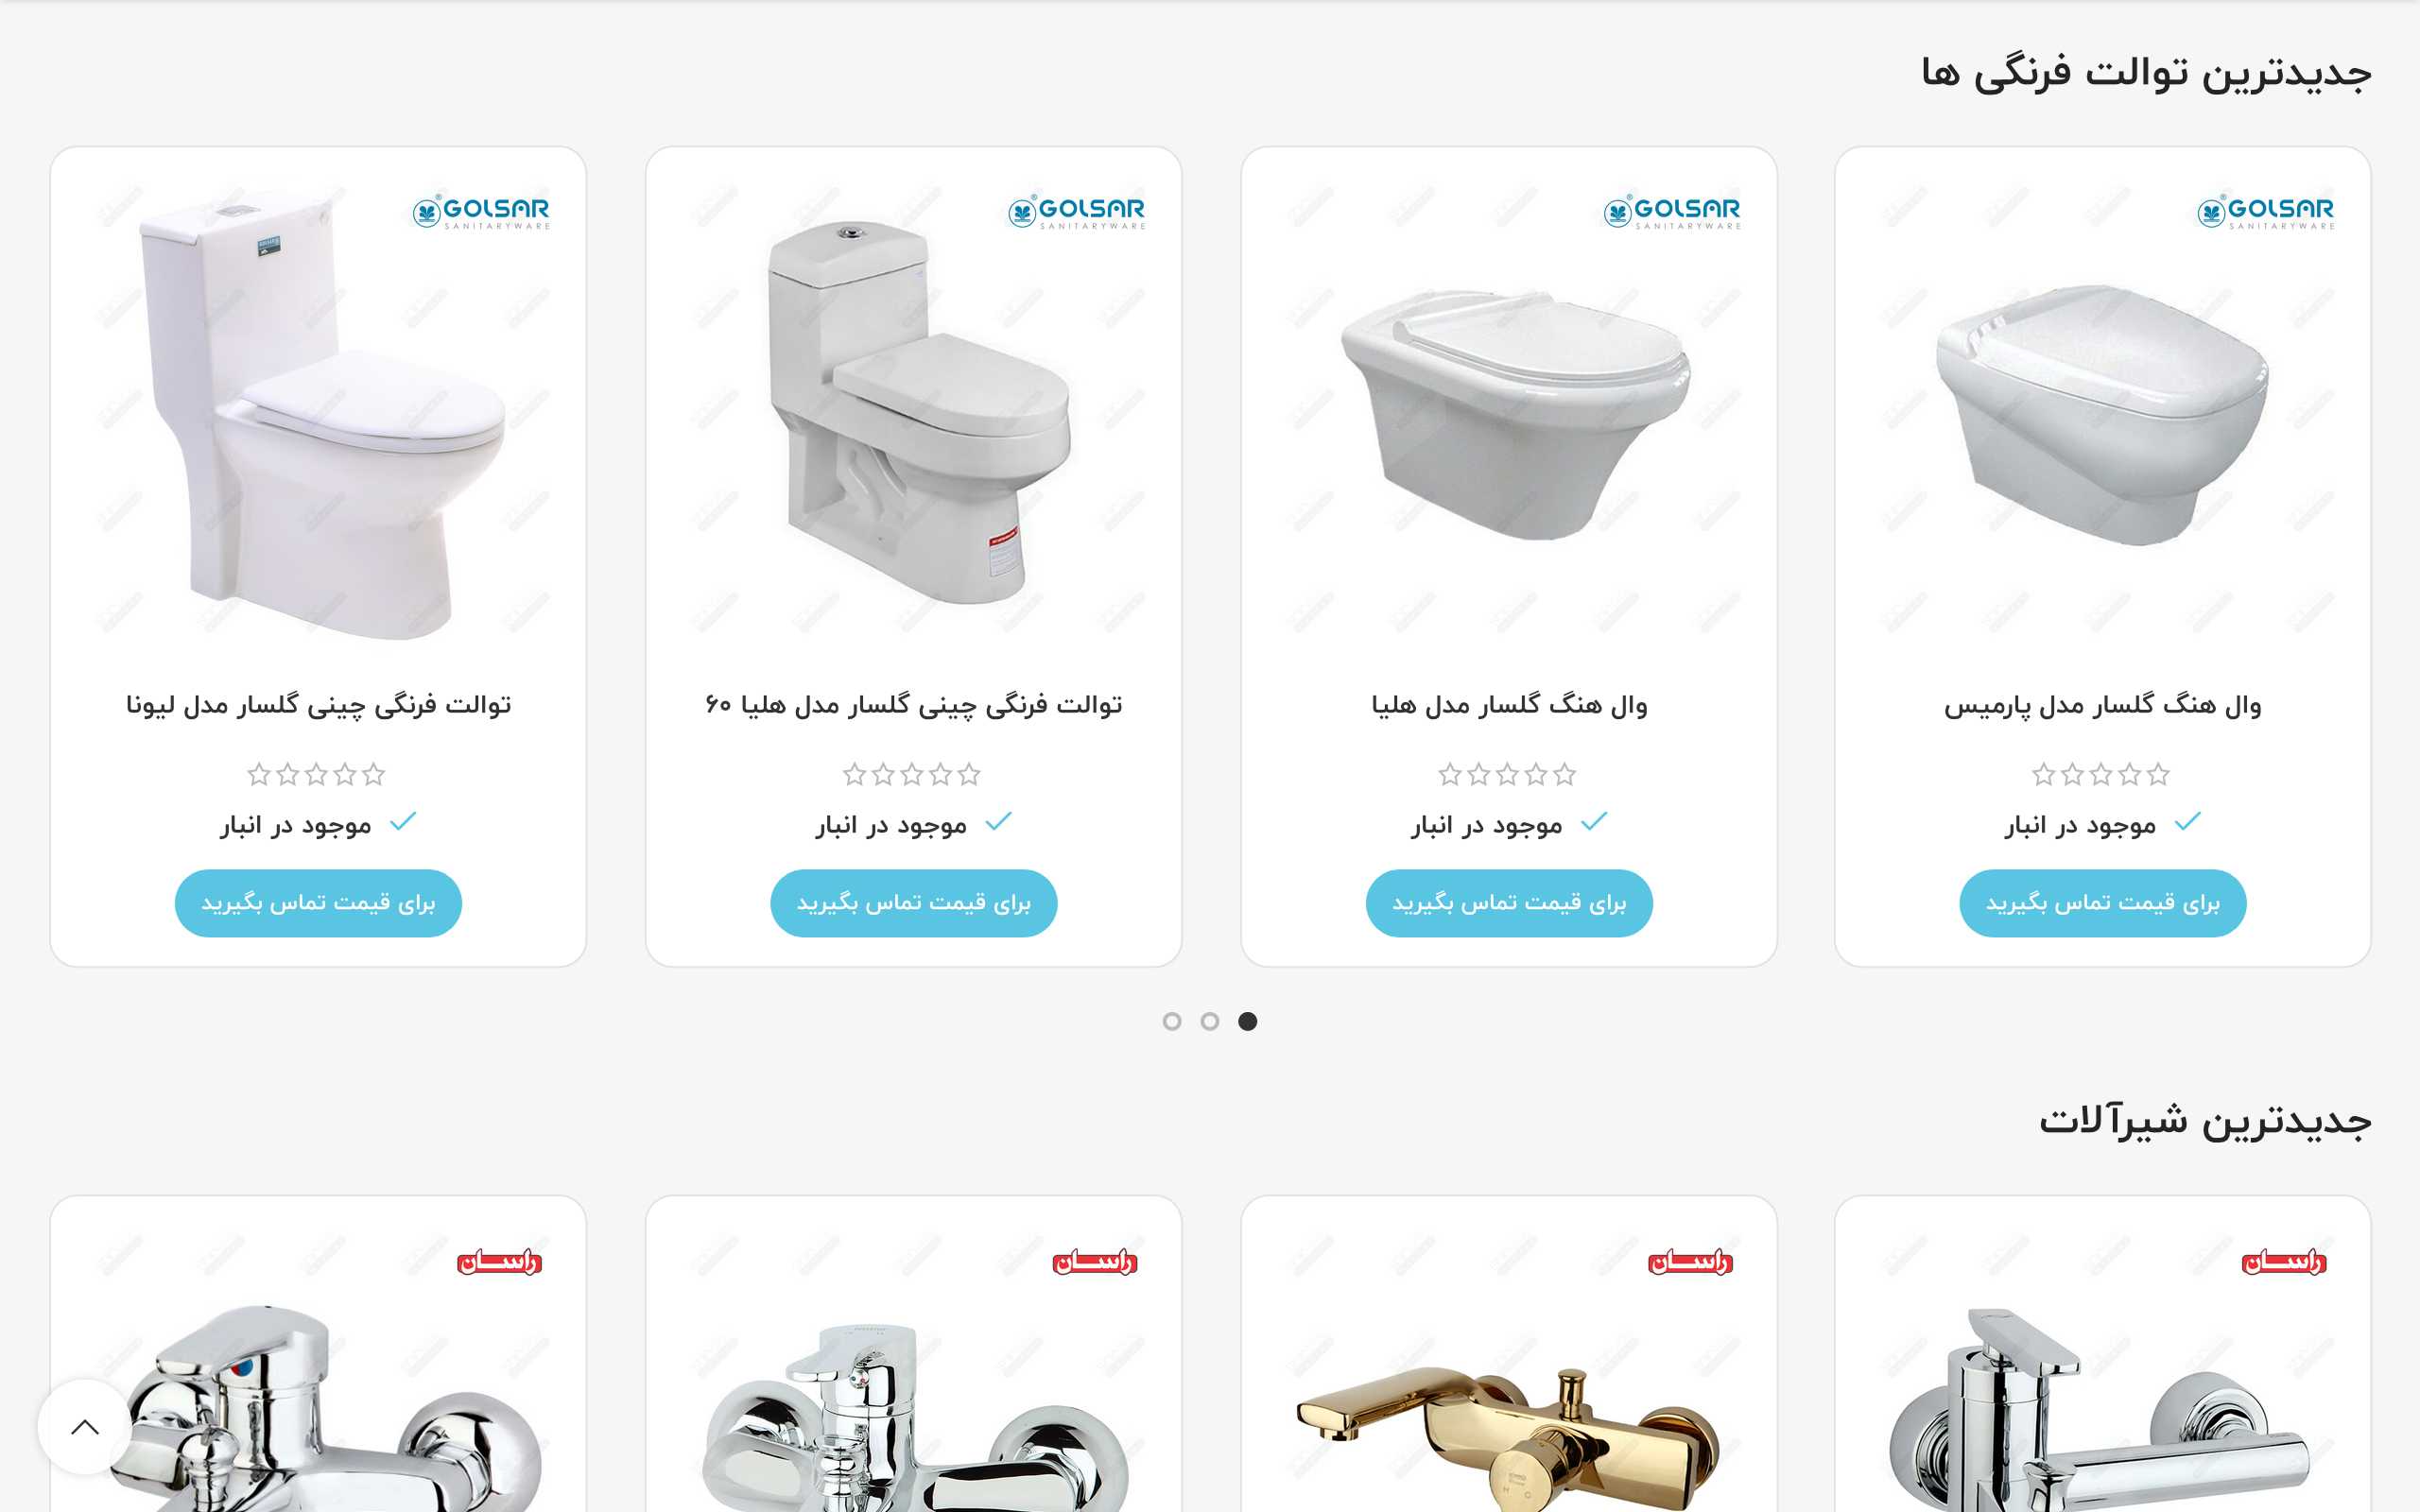The image size is (2420, 1512).
Task: Select the active dark carousel dot
Action: coord(1248,1021)
